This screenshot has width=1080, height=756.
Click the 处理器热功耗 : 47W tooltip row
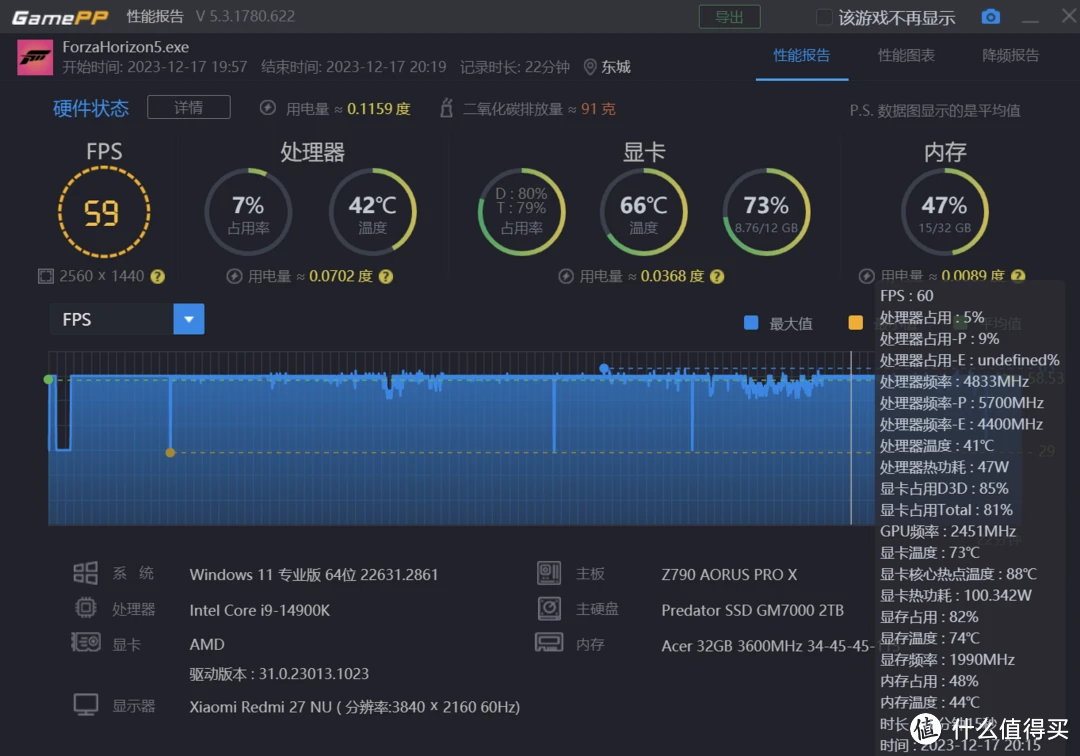pos(944,468)
